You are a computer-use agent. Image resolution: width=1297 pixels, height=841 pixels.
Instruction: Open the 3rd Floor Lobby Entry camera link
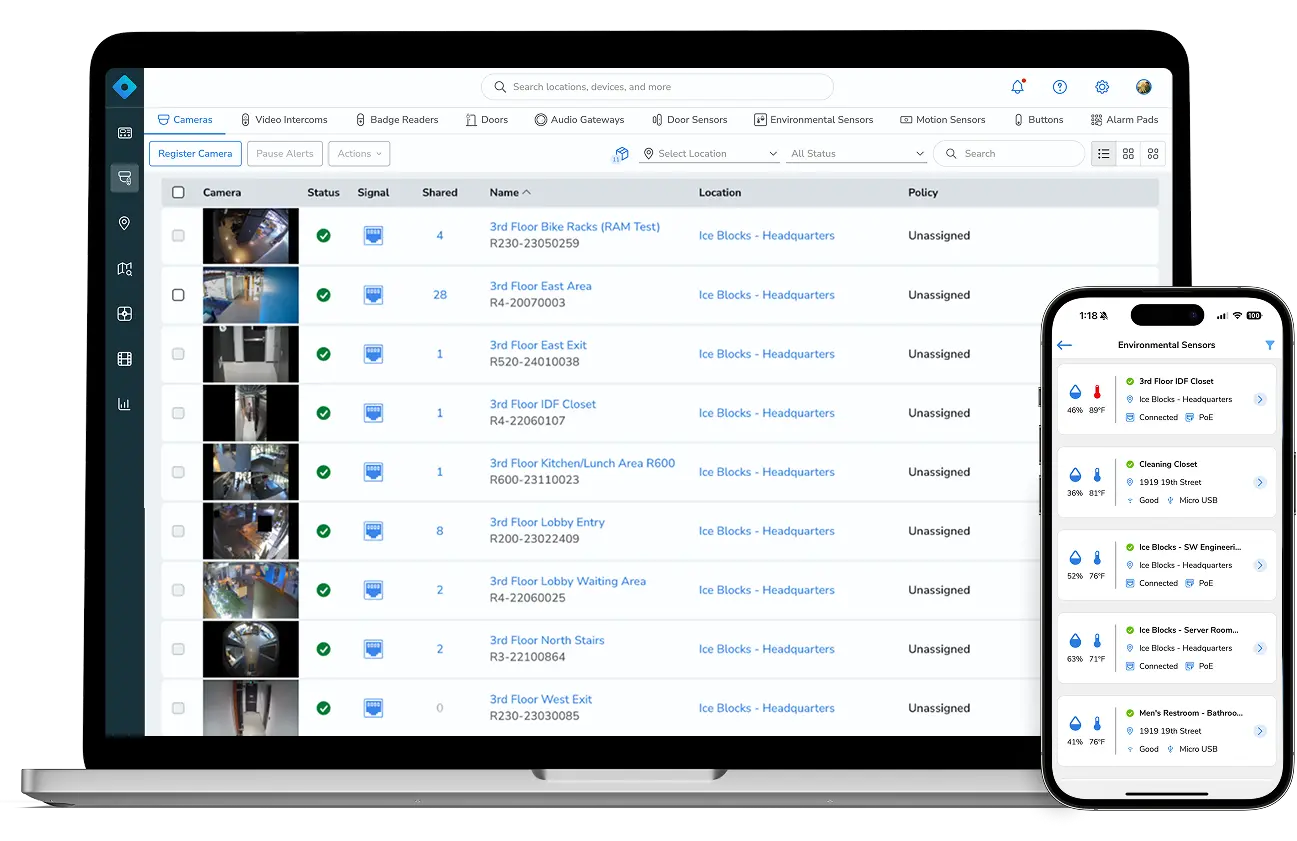point(547,522)
